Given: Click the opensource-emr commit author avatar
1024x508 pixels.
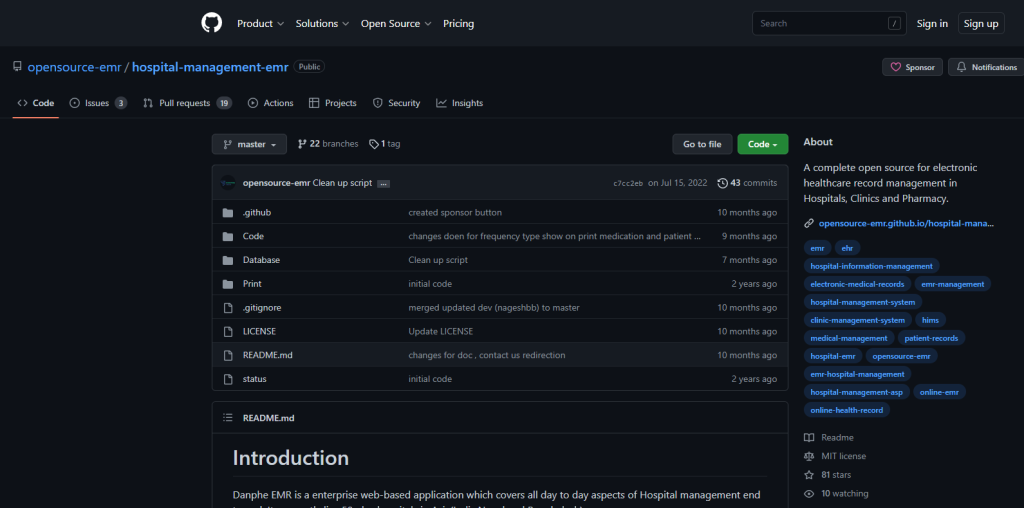Looking at the screenshot, I should [x=228, y=183].
